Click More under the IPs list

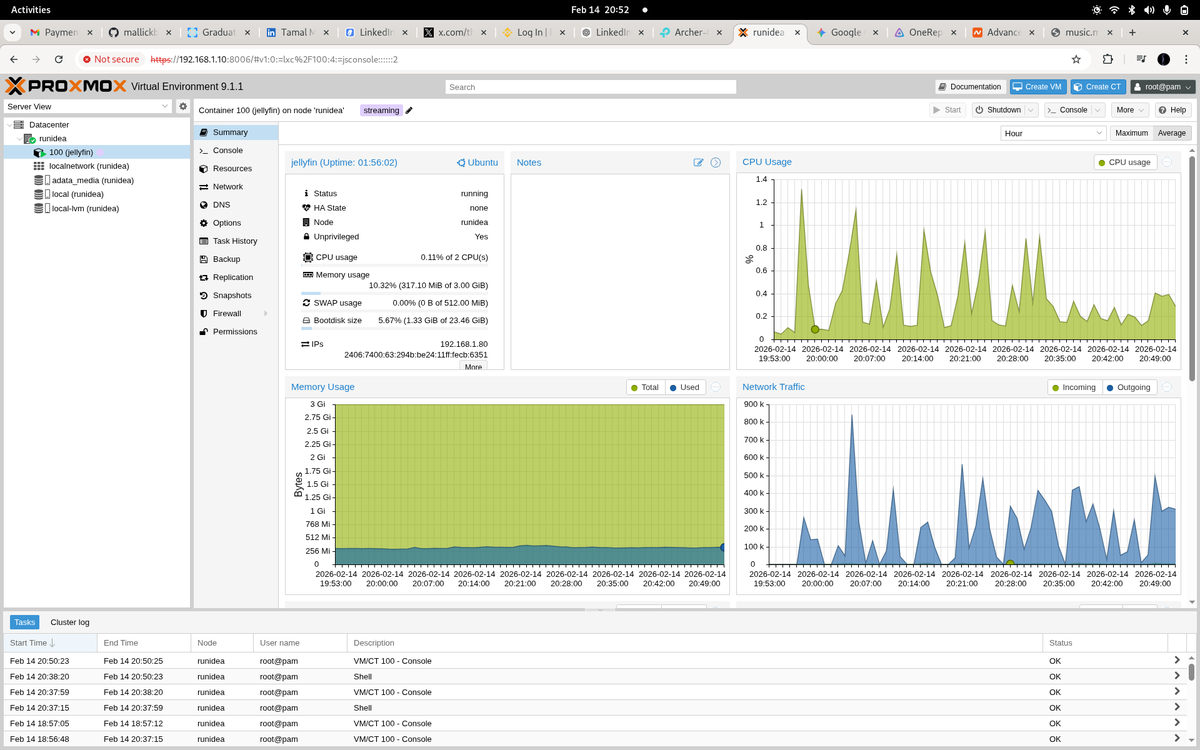click(x=474, y=367)
